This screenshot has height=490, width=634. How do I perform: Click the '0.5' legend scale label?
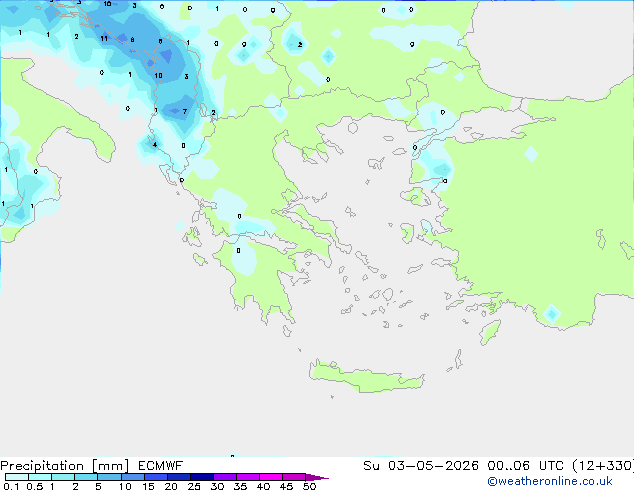[x=35, y=486]
